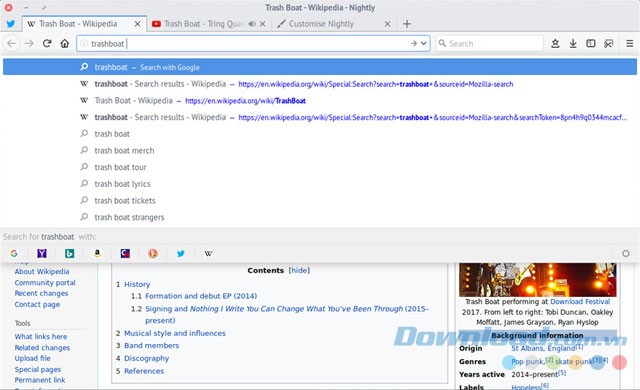Open About Wikipedia sidebar link

42,271
